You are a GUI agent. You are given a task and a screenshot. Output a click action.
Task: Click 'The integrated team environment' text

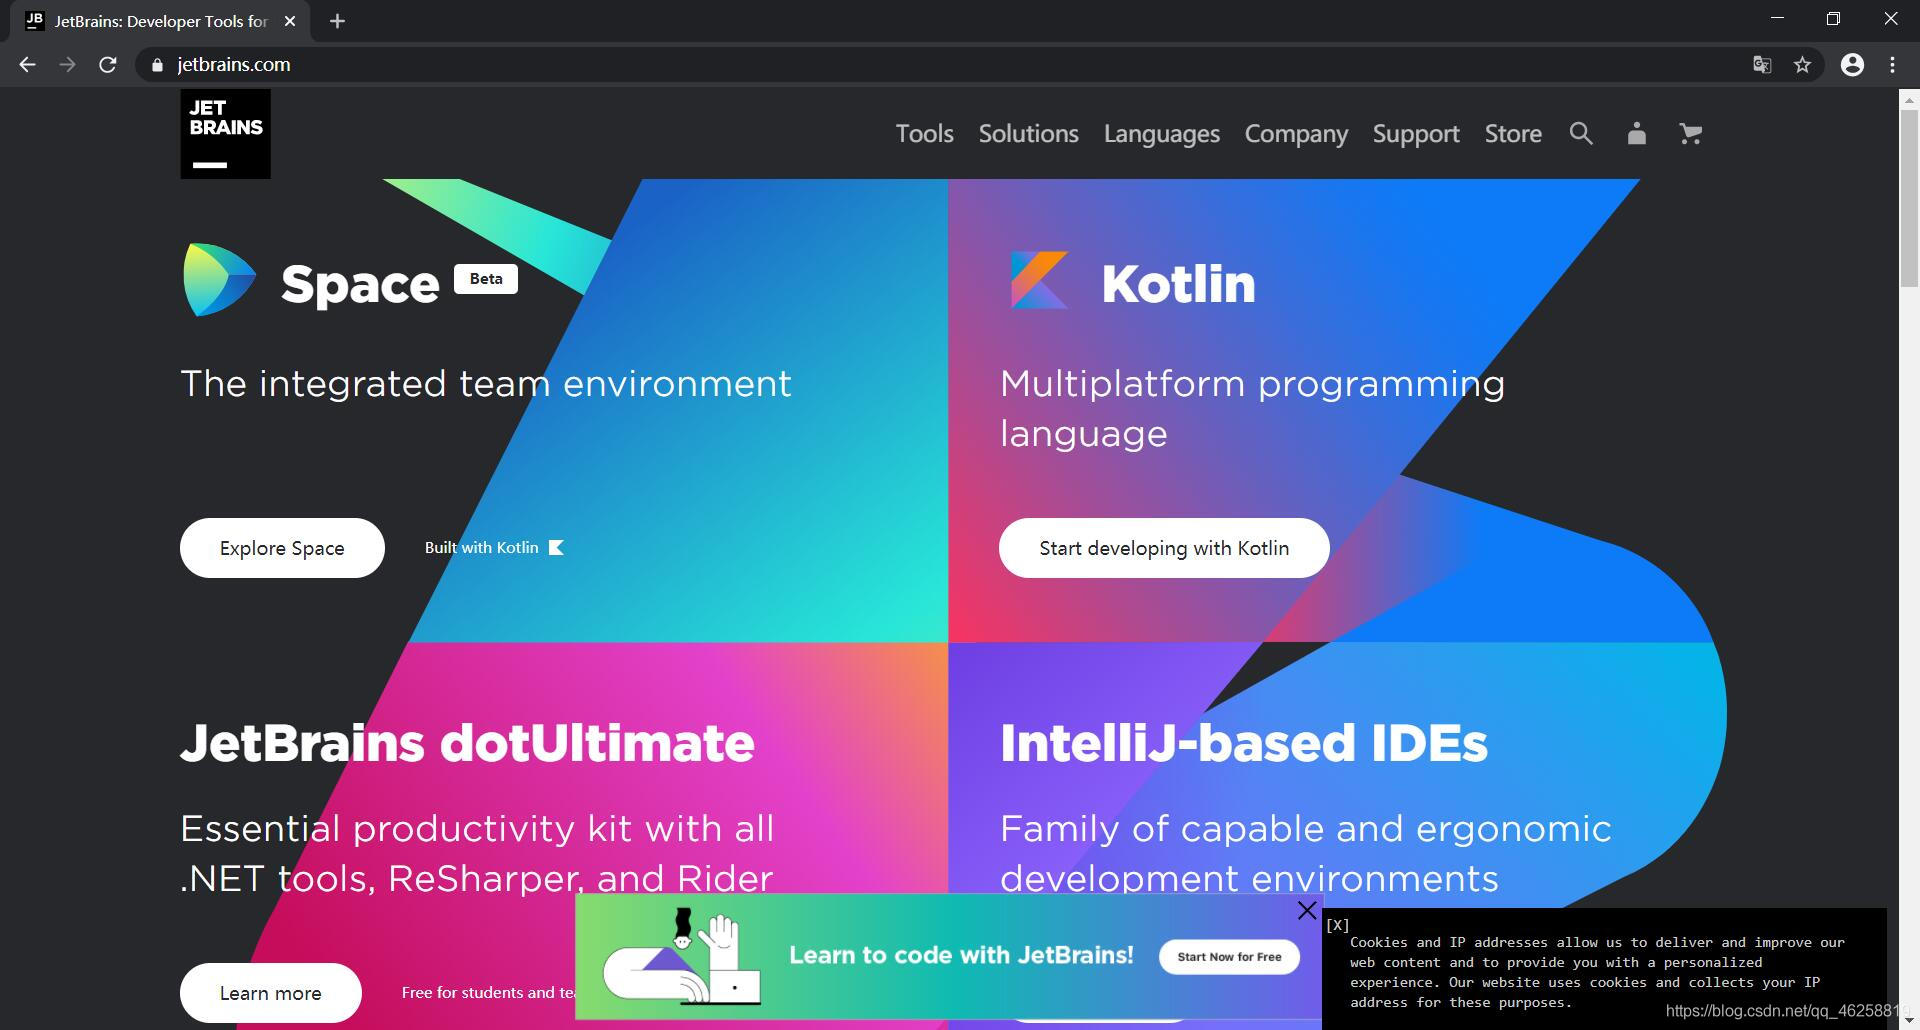[486, 384]
